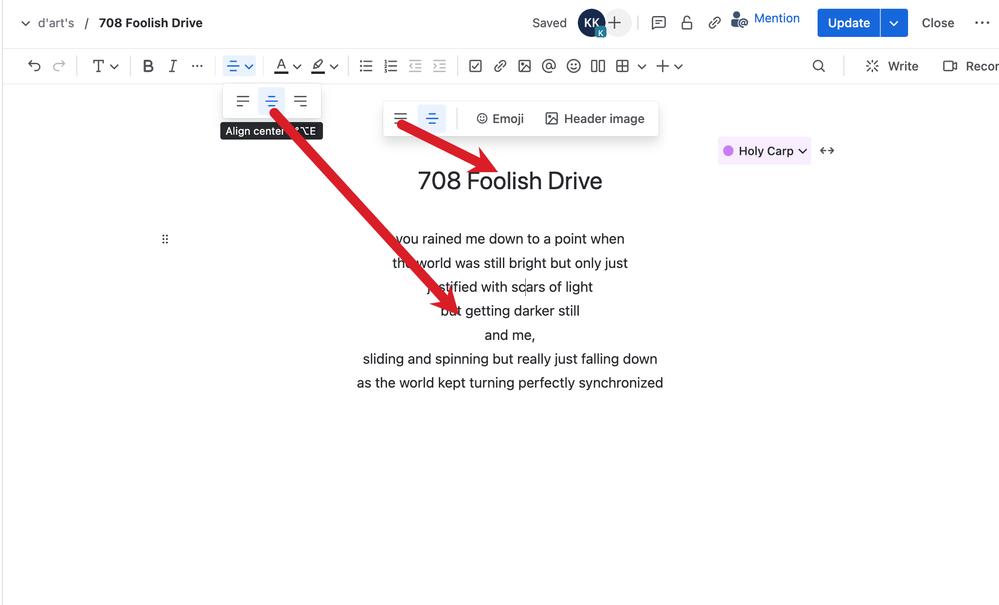The image size is (999, 605).
Task: Open the comments panel
Action: 659,23
